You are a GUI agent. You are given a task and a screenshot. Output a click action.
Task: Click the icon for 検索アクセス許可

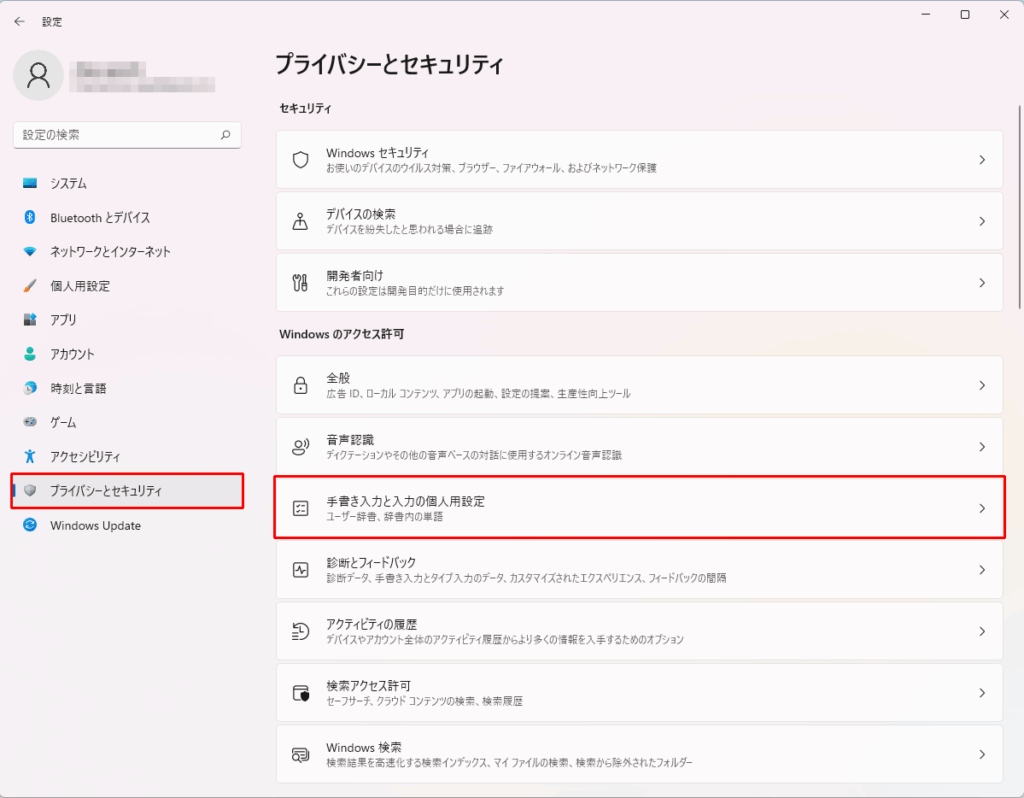point(300,693)
